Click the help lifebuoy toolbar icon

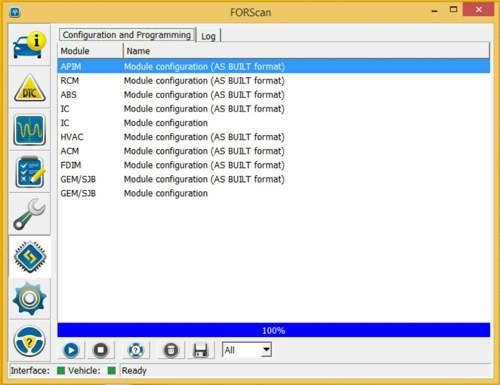coord(136,350)
